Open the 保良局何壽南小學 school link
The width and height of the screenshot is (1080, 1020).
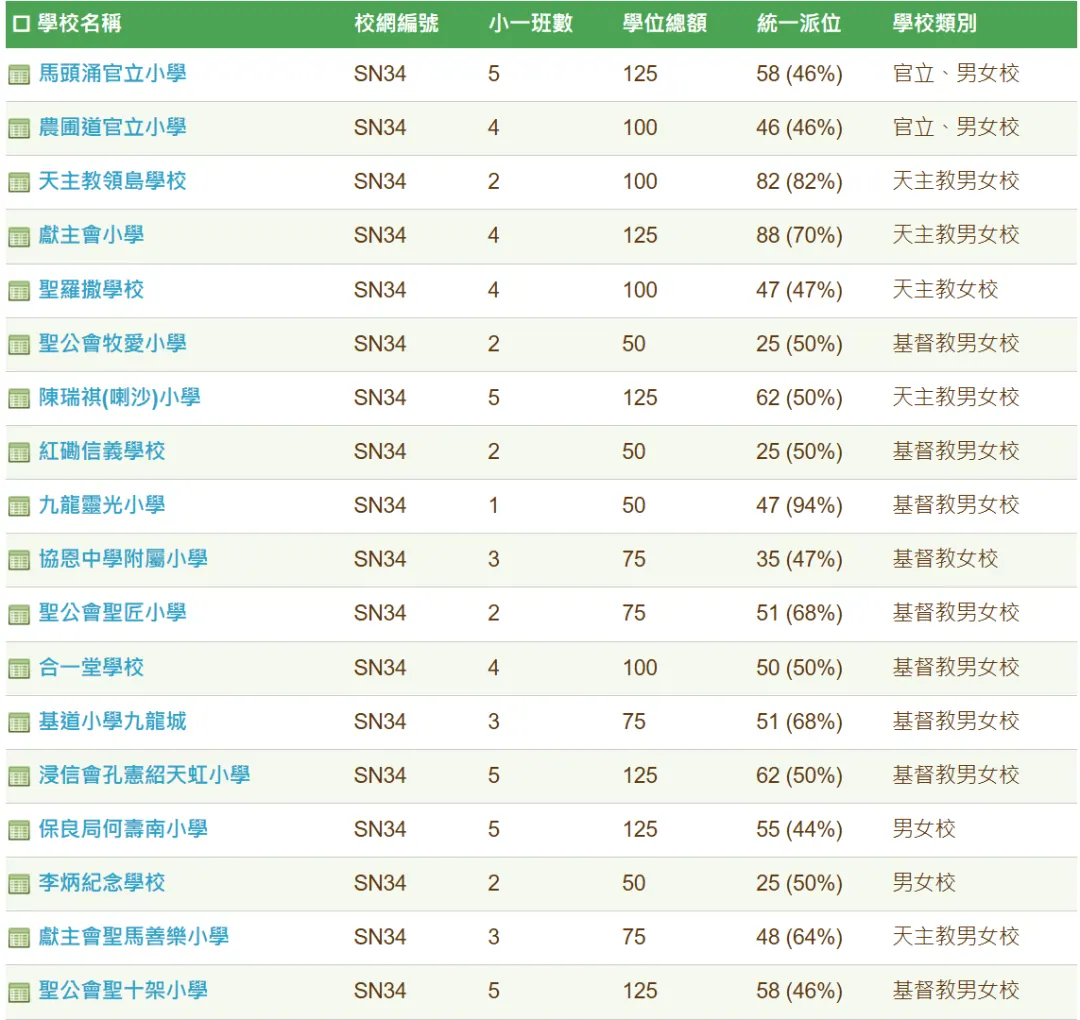[x=123, y=829]
